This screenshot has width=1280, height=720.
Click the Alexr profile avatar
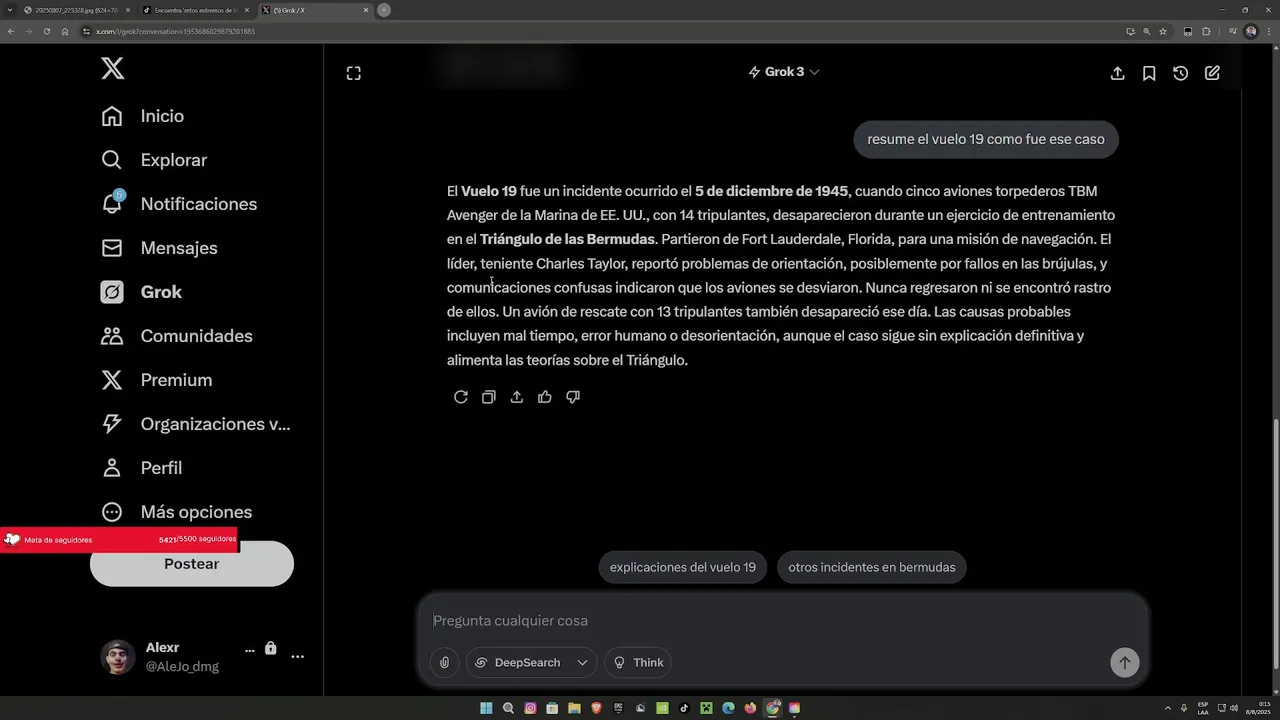click(118, 657)
